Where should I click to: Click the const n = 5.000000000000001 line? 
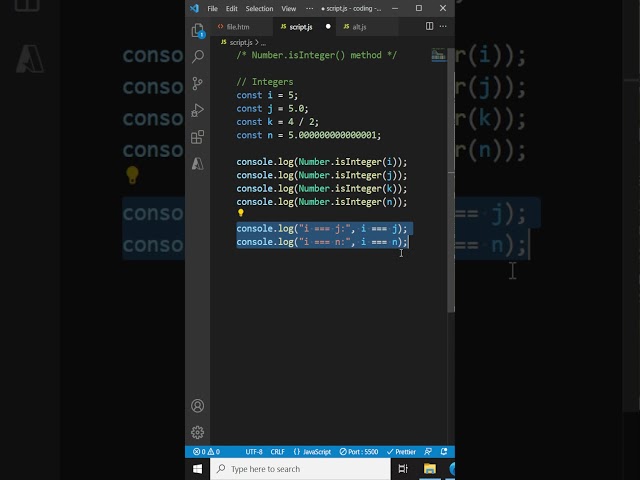click(309, 135)
